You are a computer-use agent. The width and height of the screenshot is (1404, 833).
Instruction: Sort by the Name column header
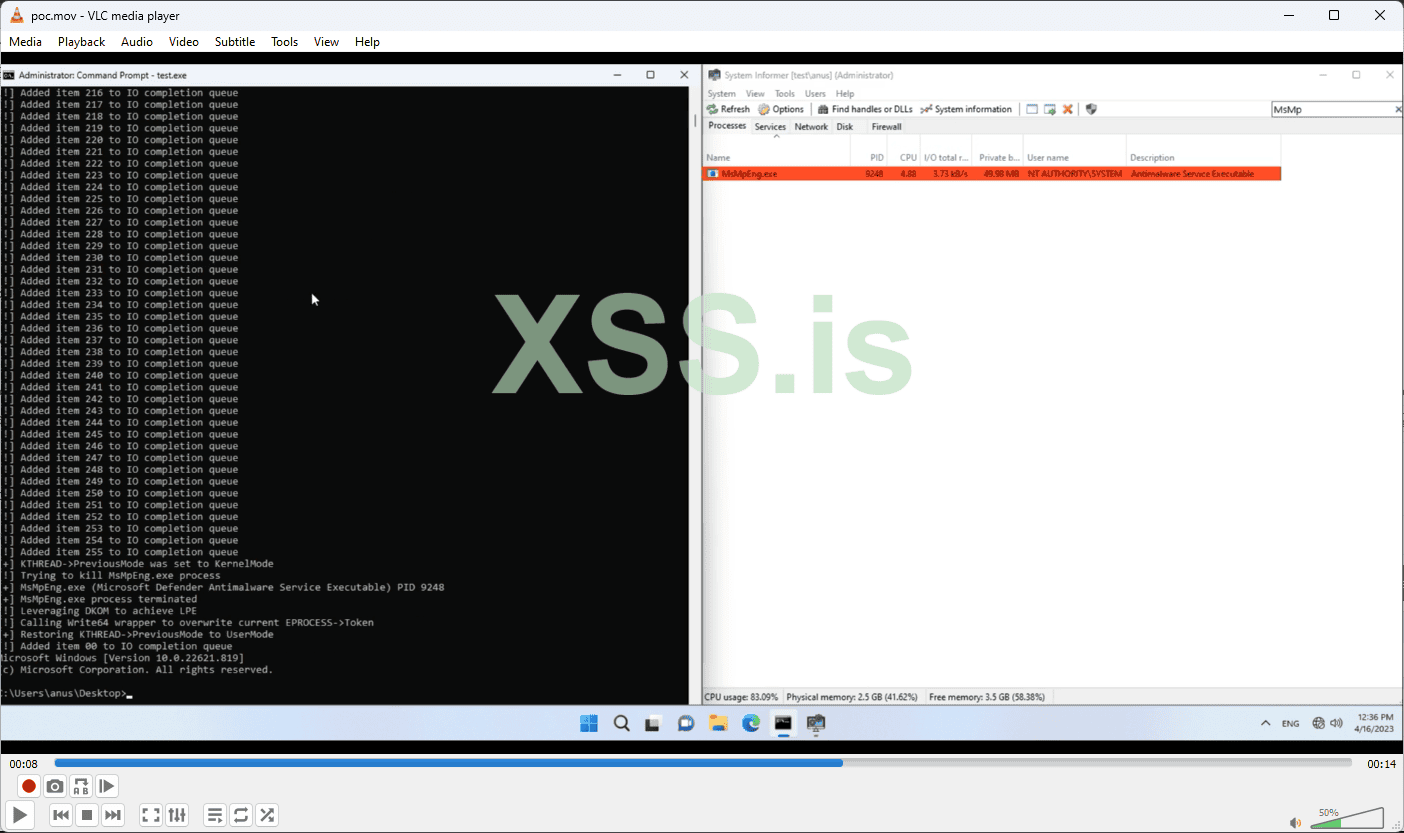click(777, 158)
